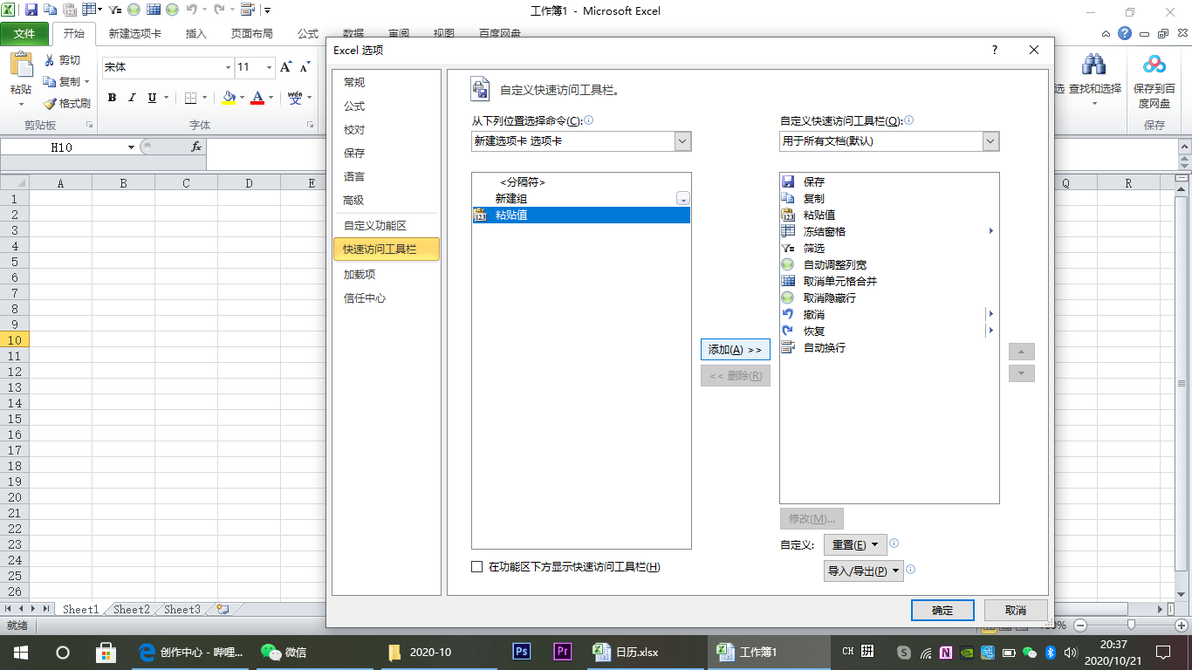Open Microsoft Store from the taskbar
Viewport: 1192px width, 670px height.
[106, 653]
